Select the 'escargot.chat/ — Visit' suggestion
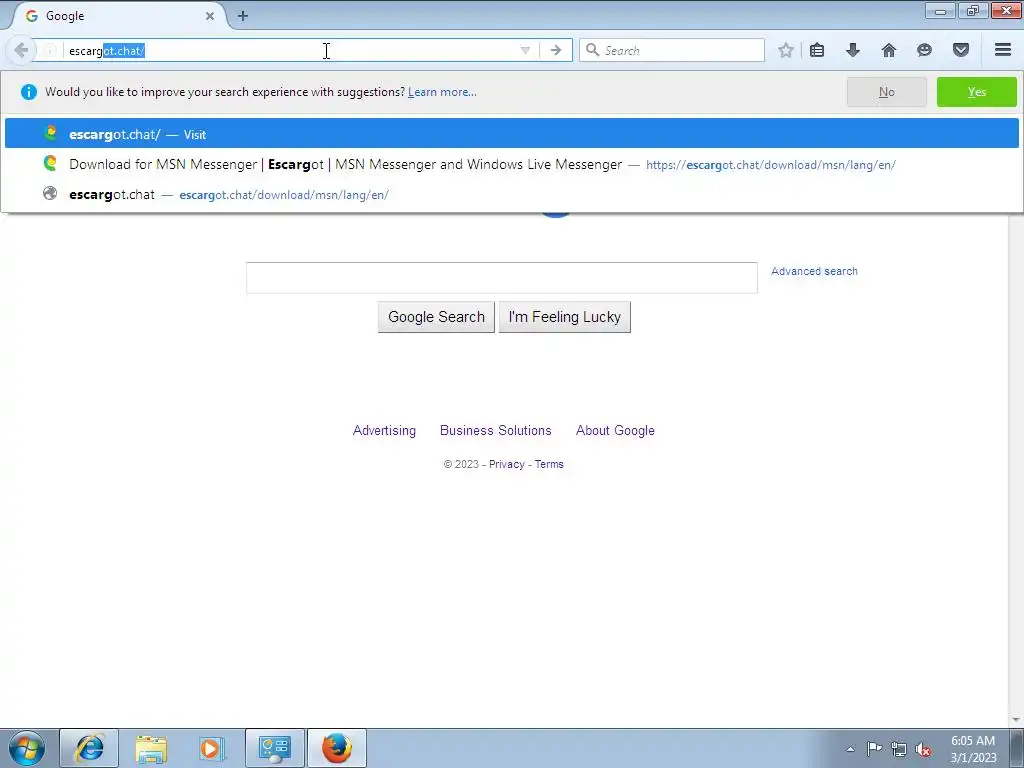Image resolution: width=1024 pixels, height=768 pixels. click(x=511, y=134)
